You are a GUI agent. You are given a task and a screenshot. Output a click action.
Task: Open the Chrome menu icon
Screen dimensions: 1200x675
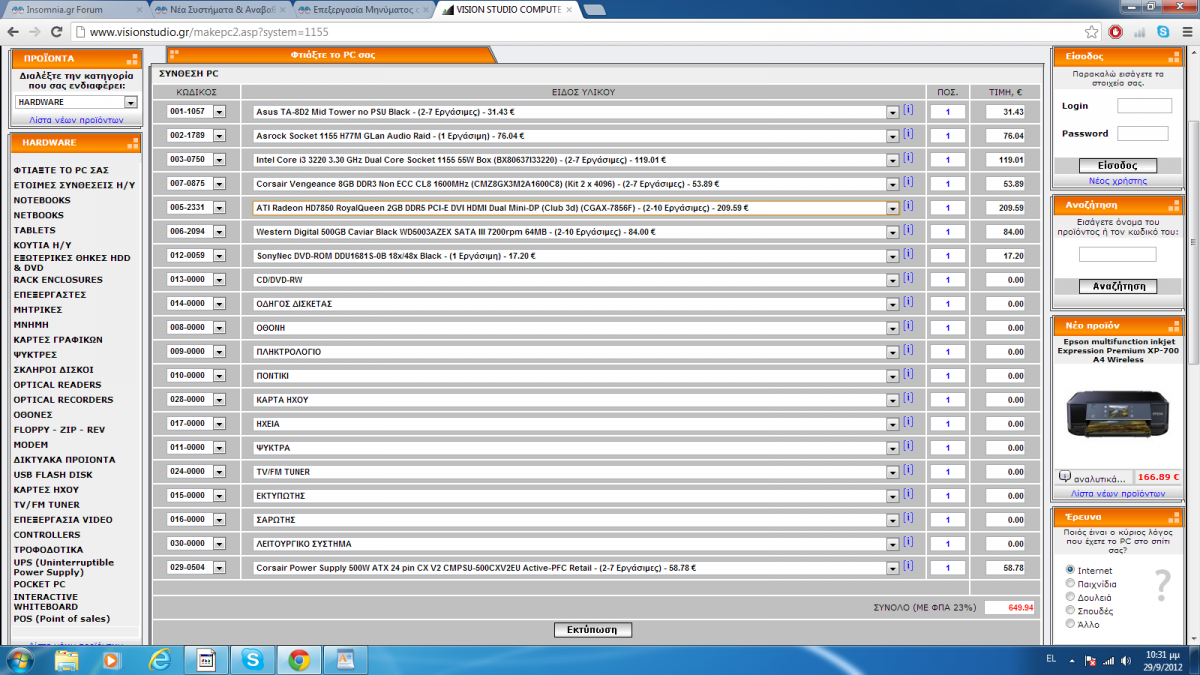tap(1186, 32)
